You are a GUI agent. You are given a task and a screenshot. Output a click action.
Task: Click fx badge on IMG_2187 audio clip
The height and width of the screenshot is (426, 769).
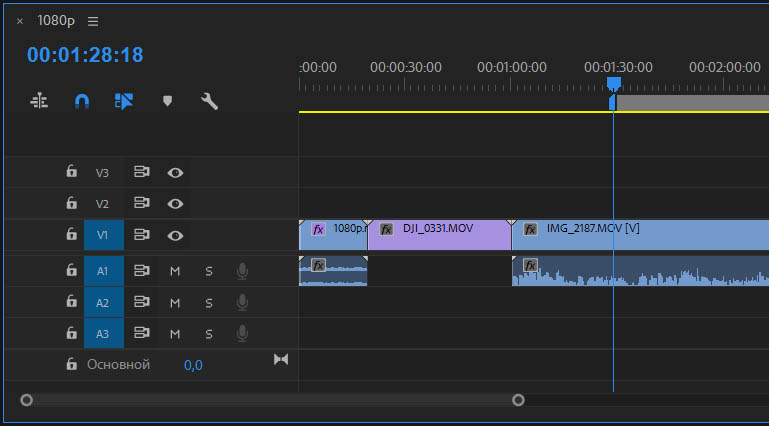click(x=530, y=266)
